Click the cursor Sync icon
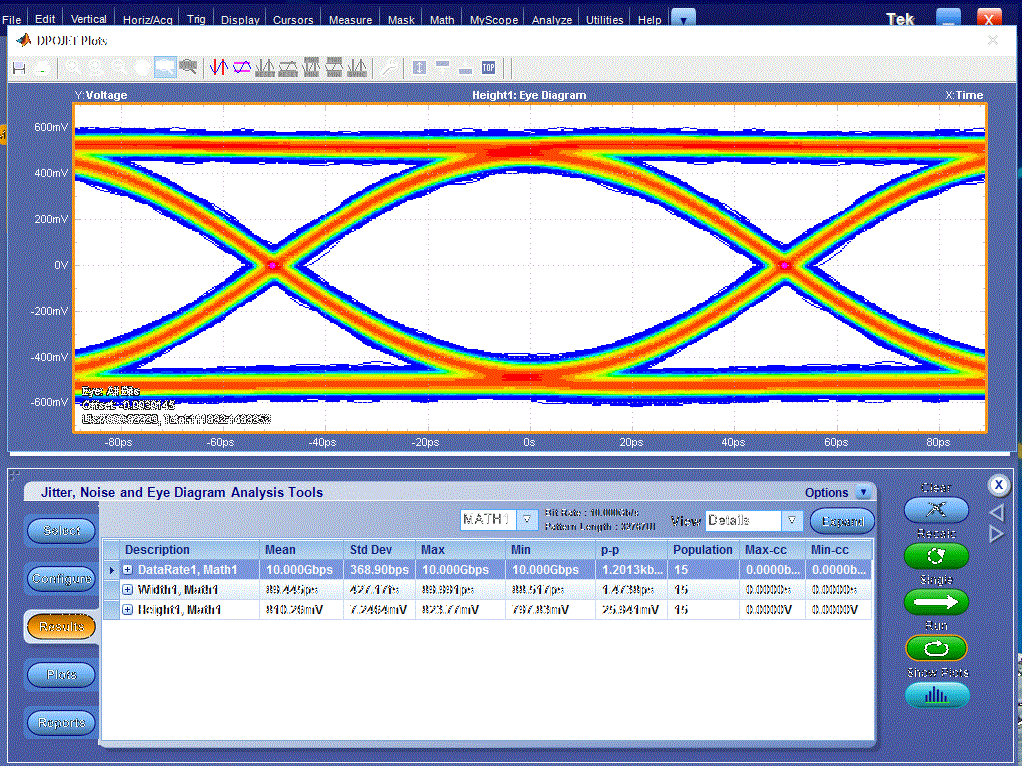The width and height of the screenshot is (1022, 766). coord(357,67)
